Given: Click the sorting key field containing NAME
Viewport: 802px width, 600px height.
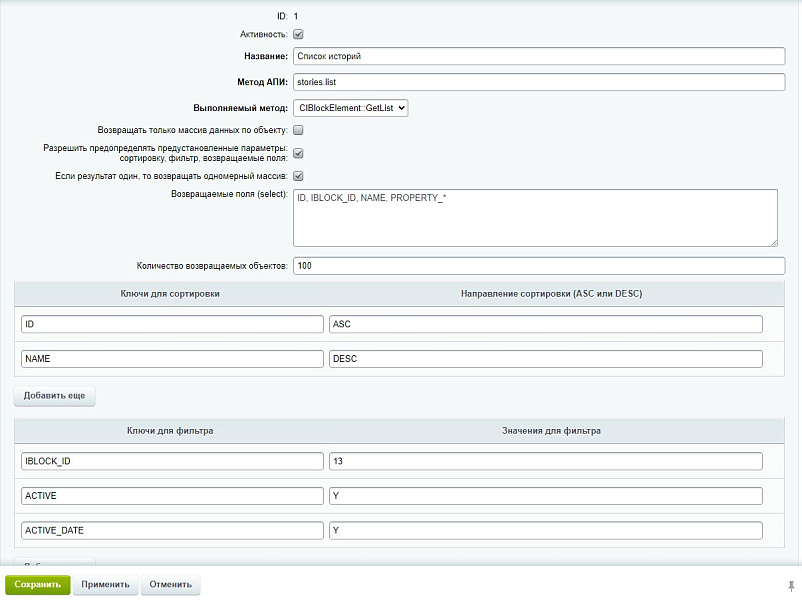Looking at the screenshot, I should [x=172, y=359].
